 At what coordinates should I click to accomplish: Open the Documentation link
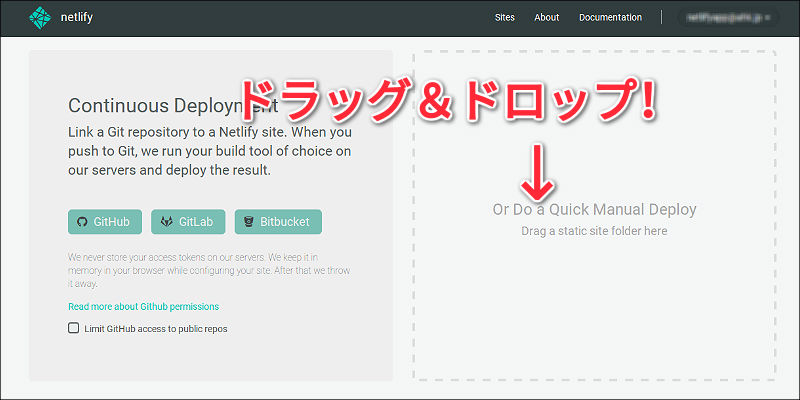(x=610, y=17)
